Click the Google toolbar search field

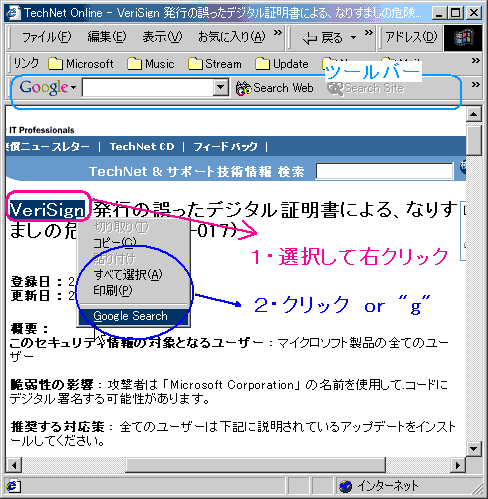[147, 88]
